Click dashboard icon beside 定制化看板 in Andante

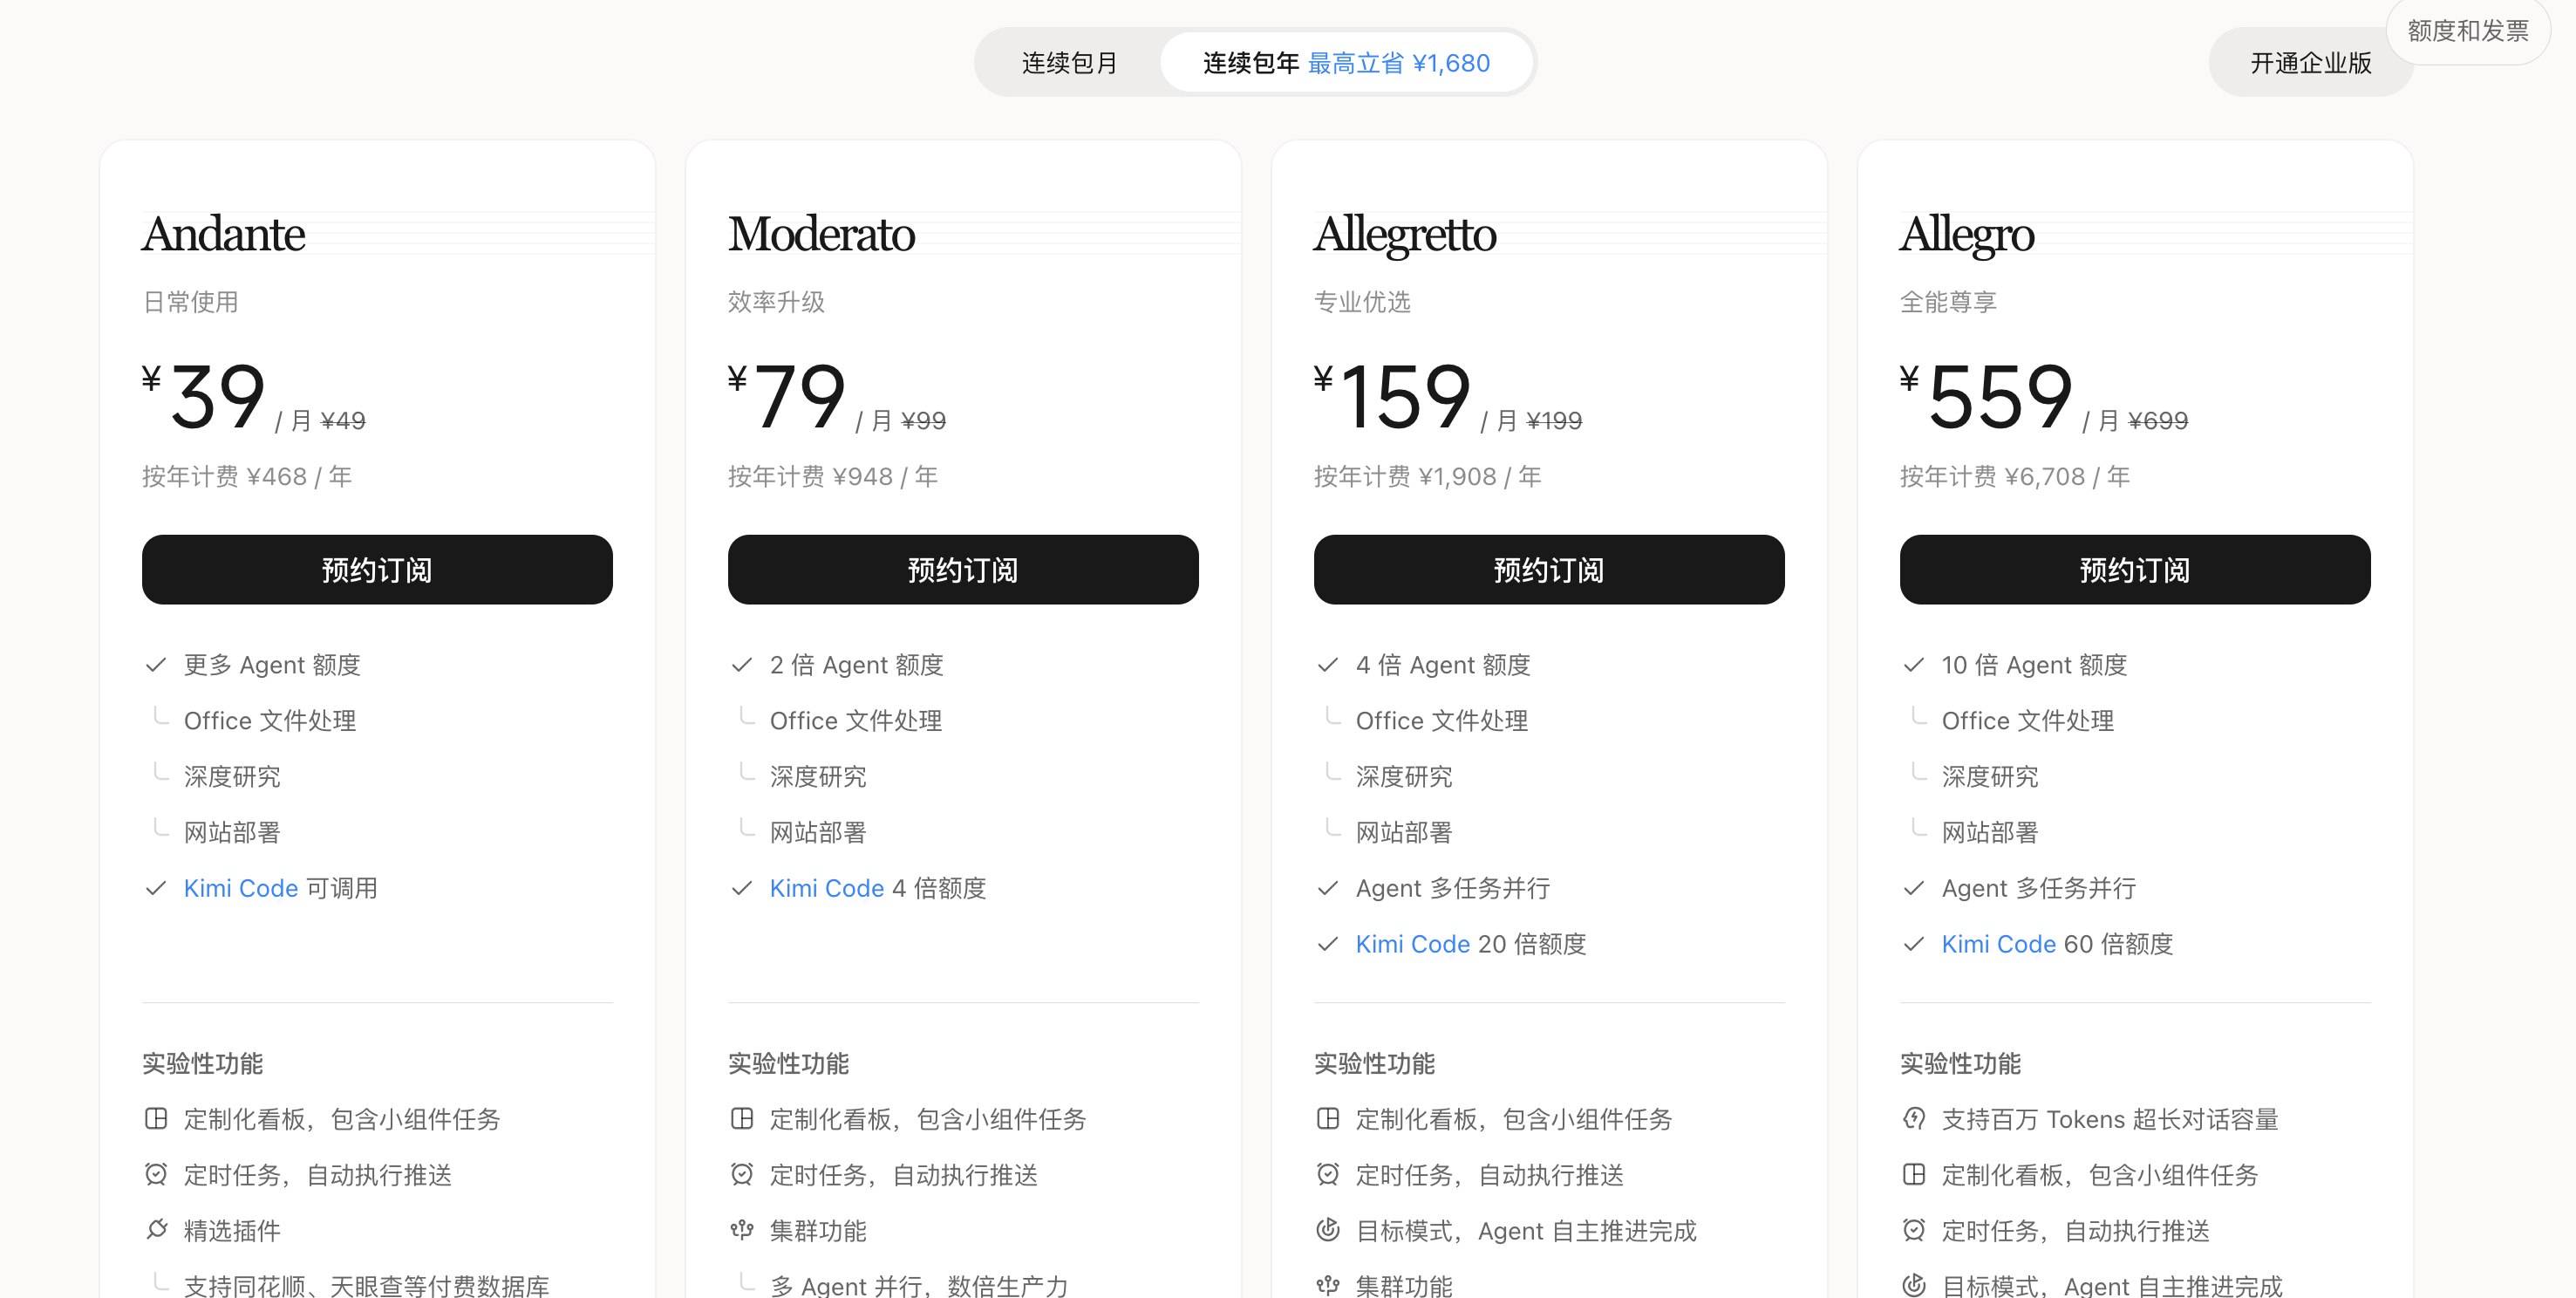(x=156, y=1118)
